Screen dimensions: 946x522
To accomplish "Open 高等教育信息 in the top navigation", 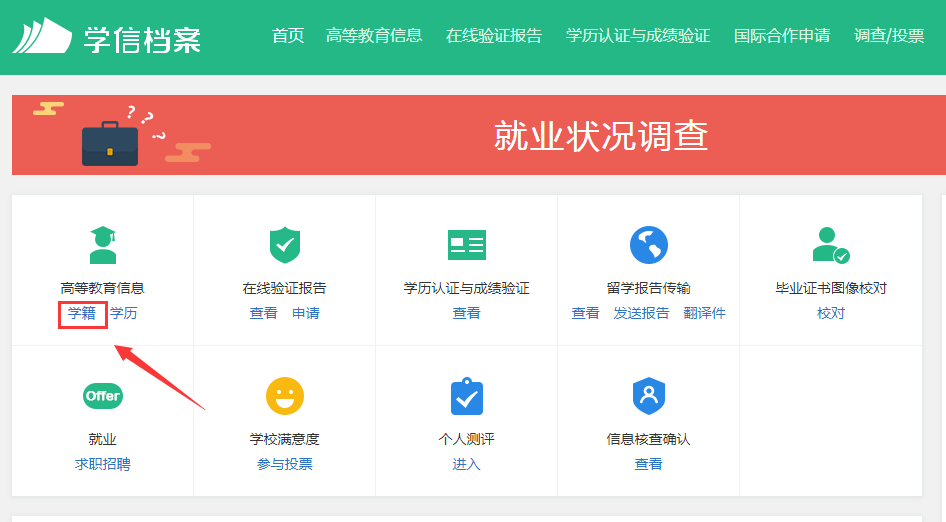I will pyautogui.click(x=374, y=36).
